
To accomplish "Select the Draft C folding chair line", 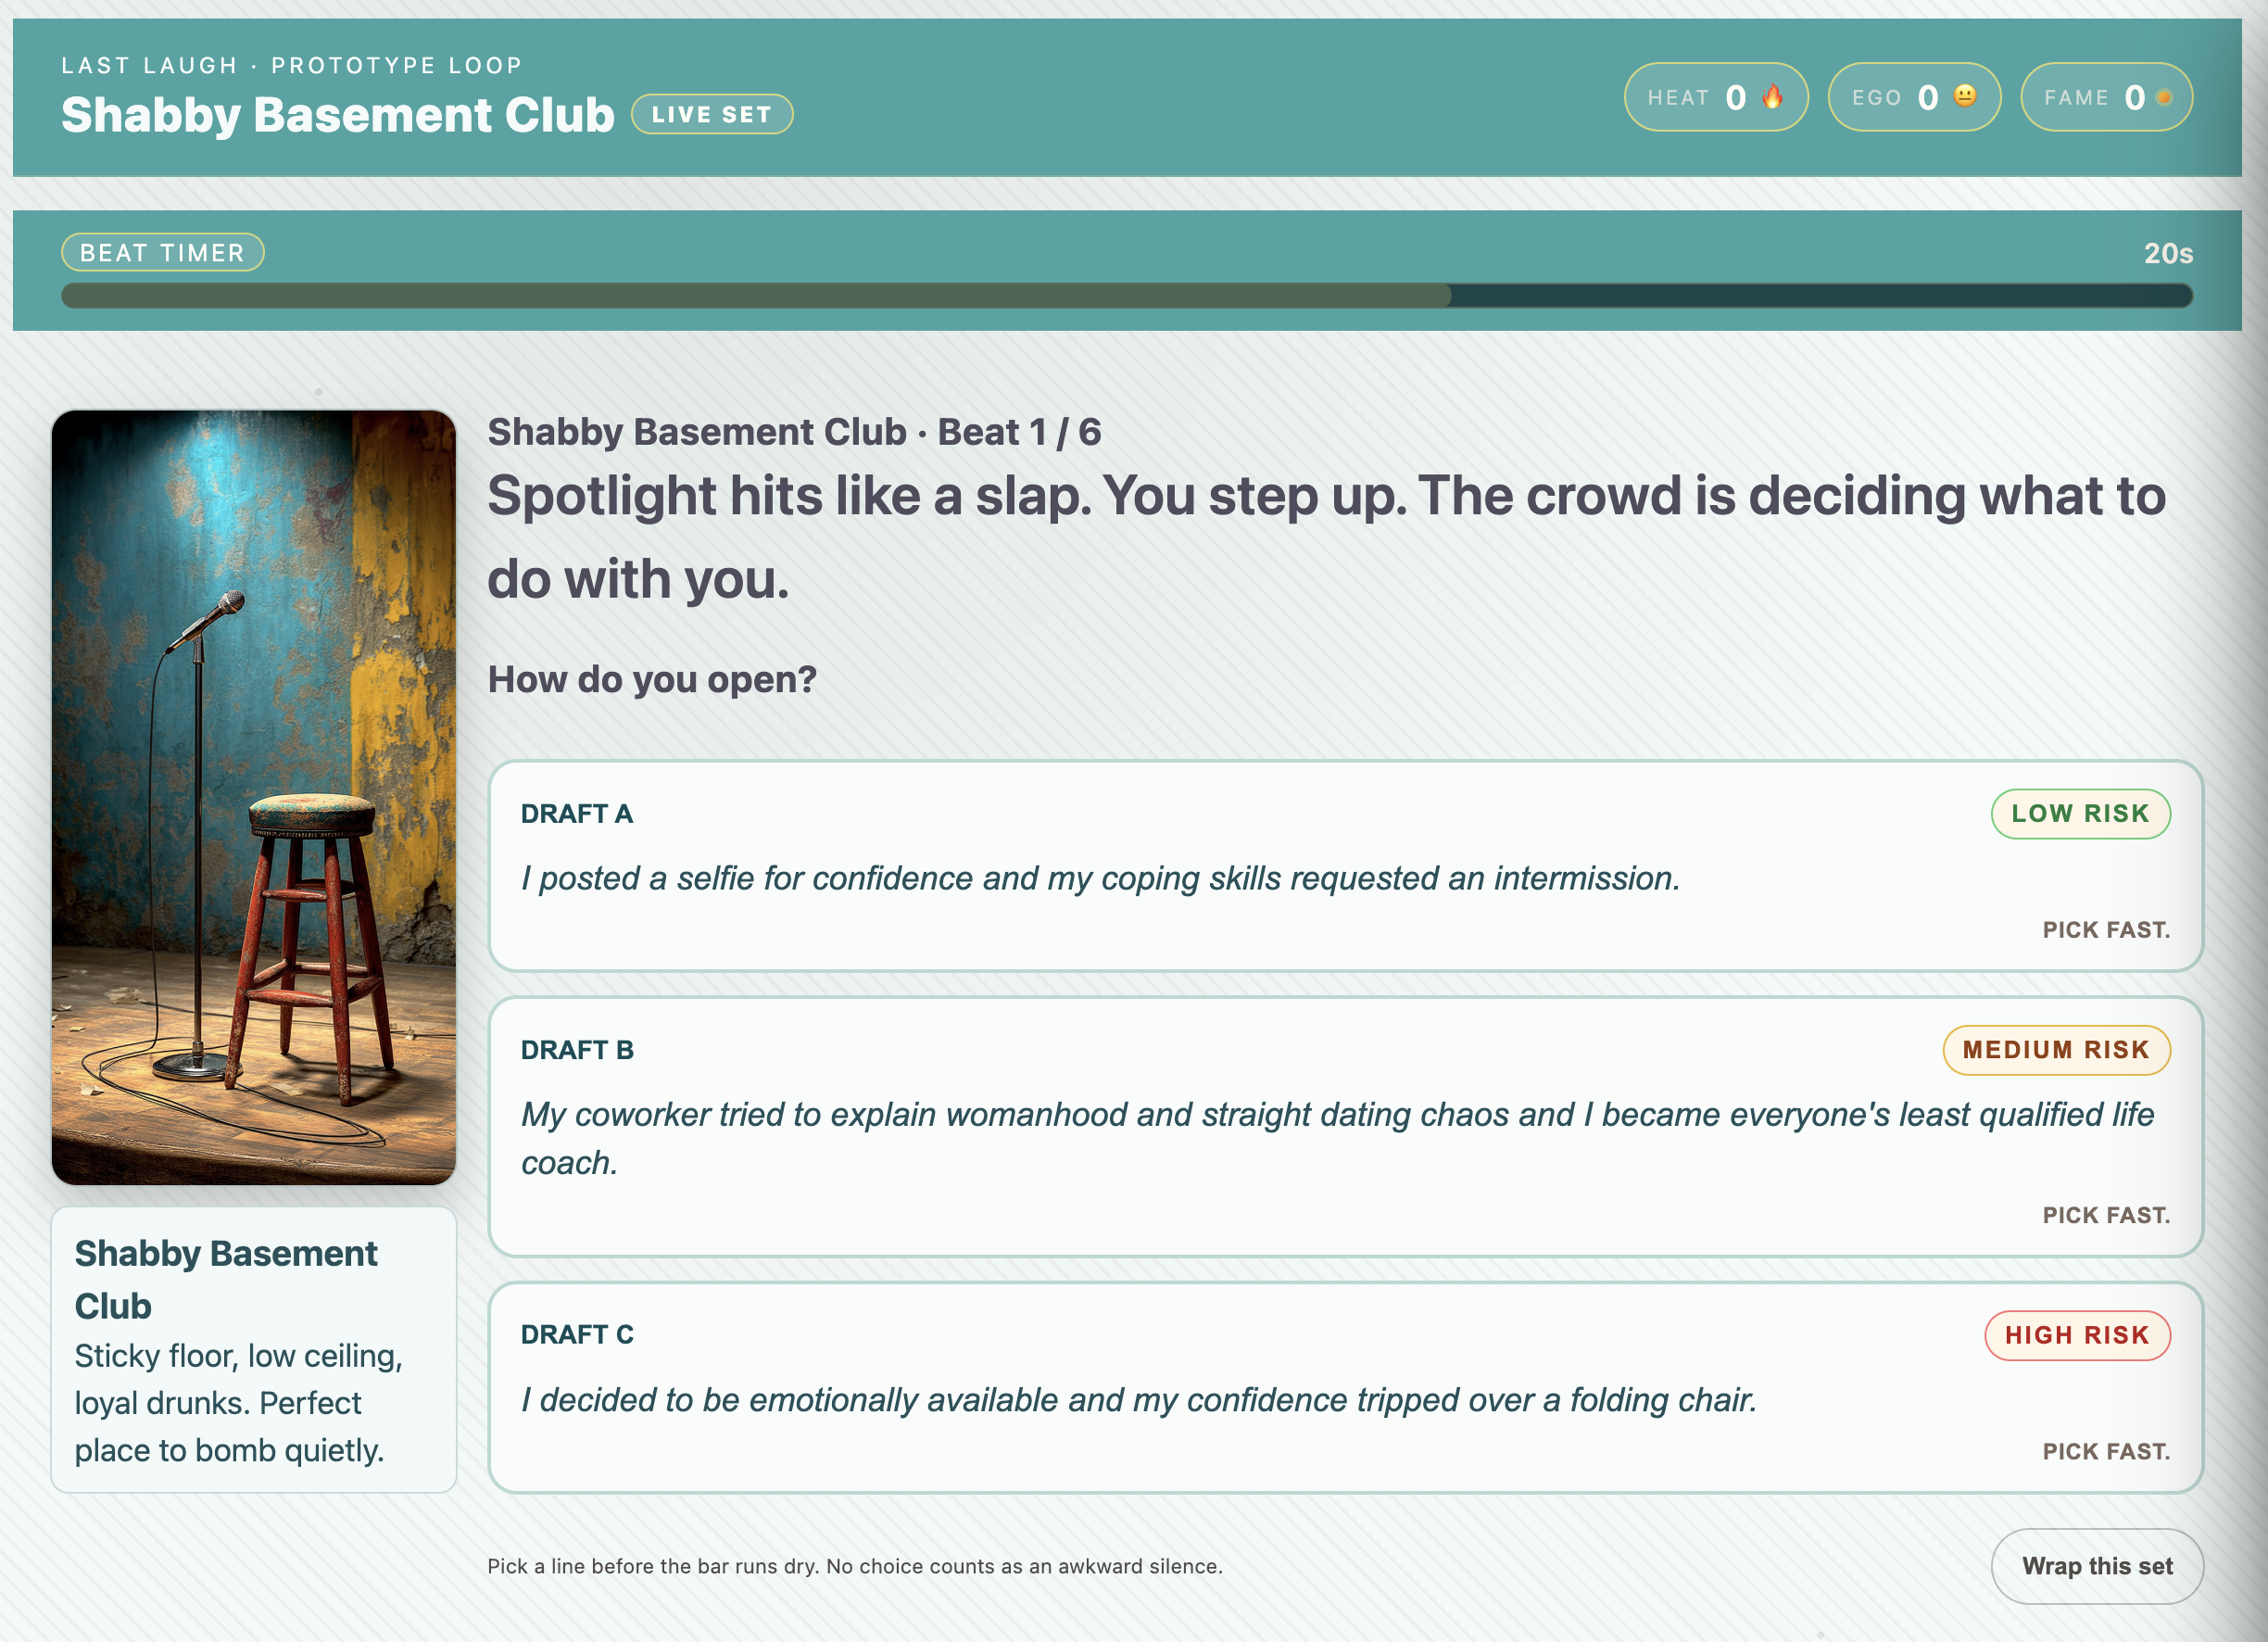I will 1138,1399.
